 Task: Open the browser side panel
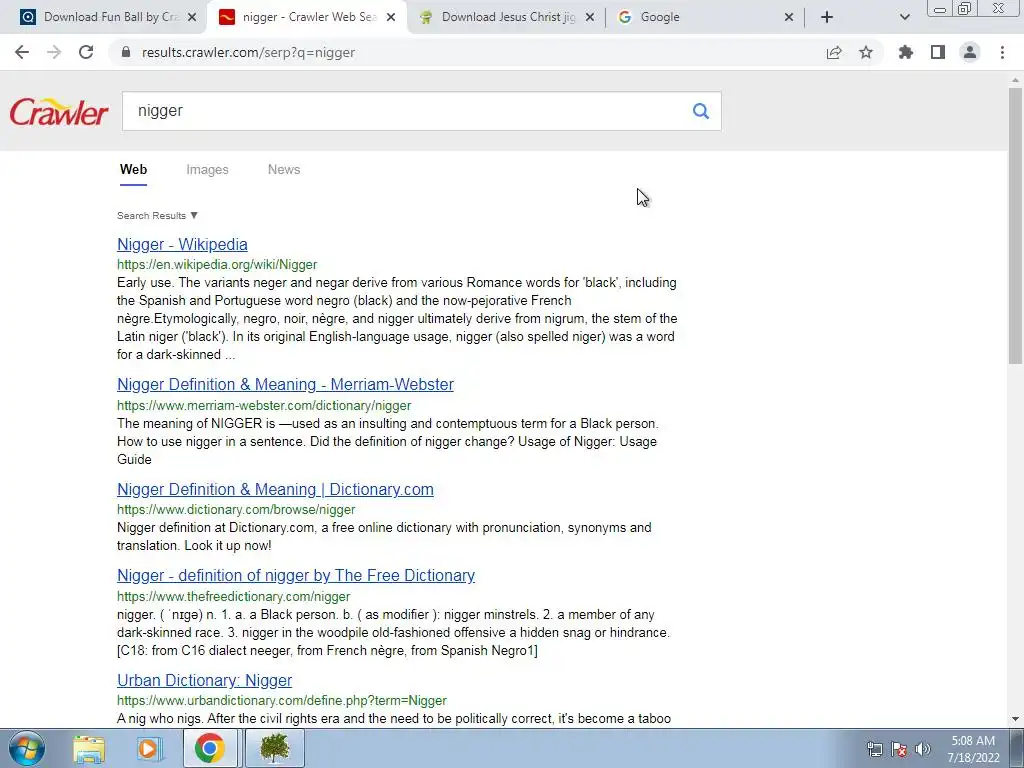(938, 52)
